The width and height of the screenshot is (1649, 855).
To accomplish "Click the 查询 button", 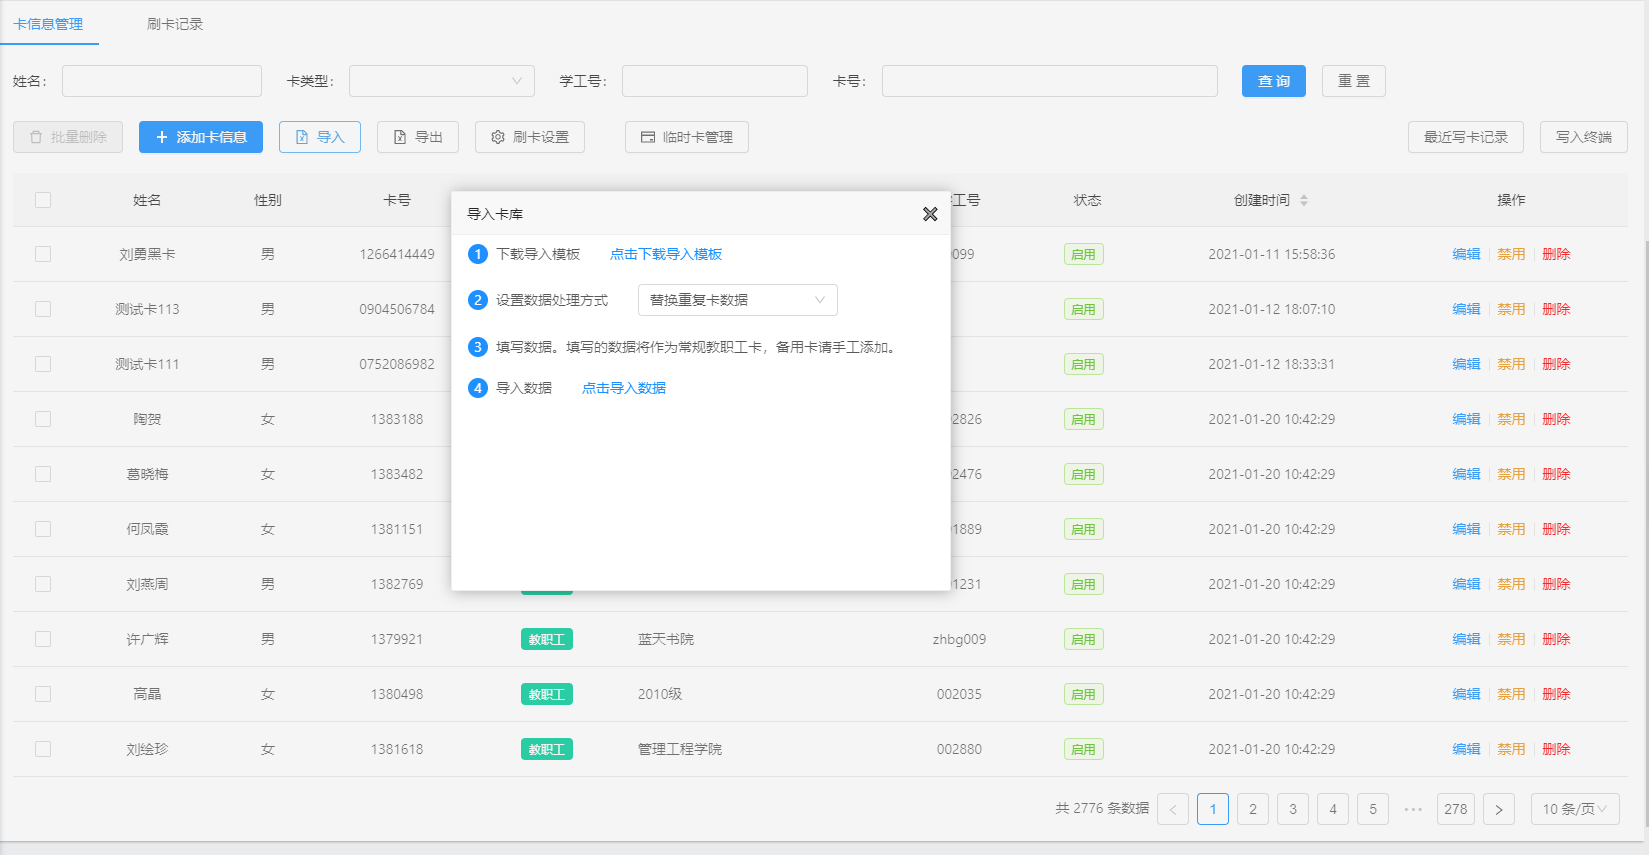I will [x=1274, y=81].
